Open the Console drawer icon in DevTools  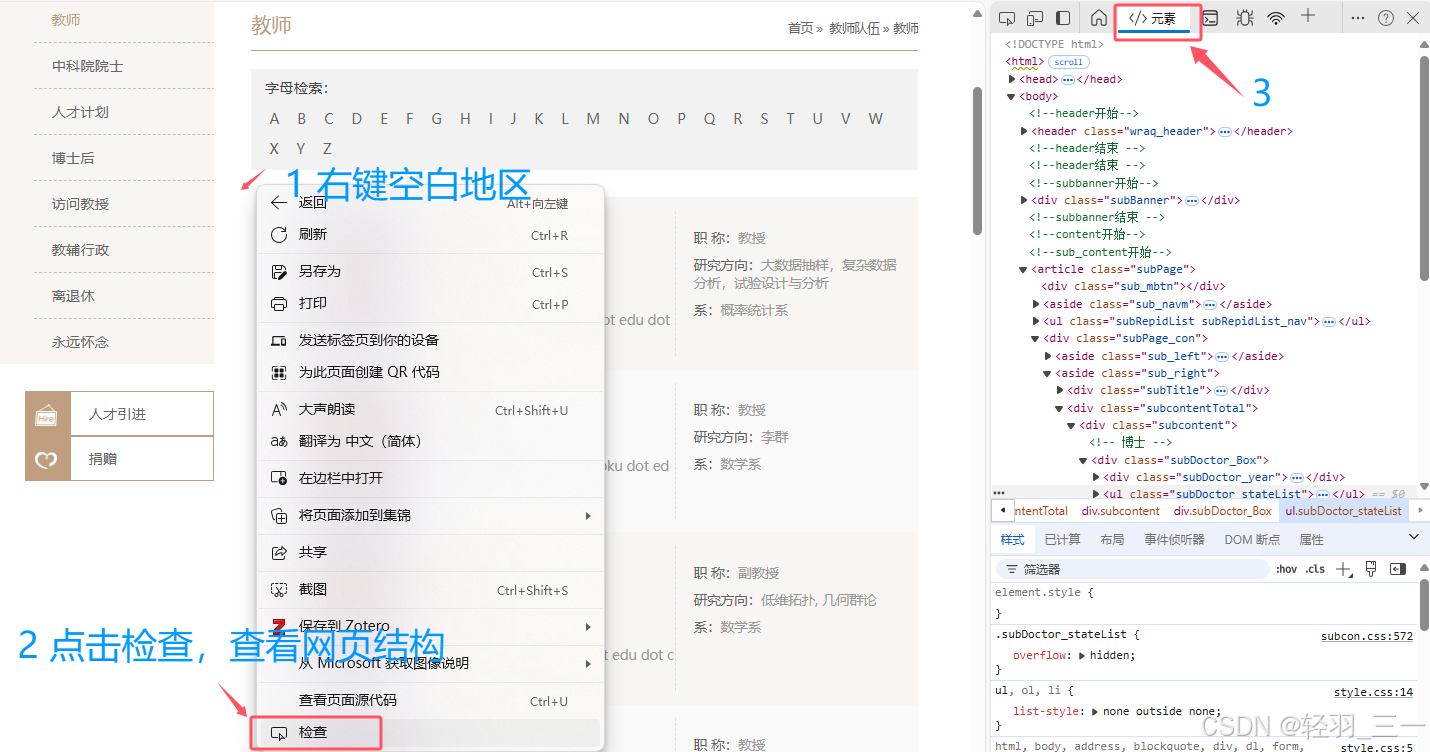[x=1212, y=17]
